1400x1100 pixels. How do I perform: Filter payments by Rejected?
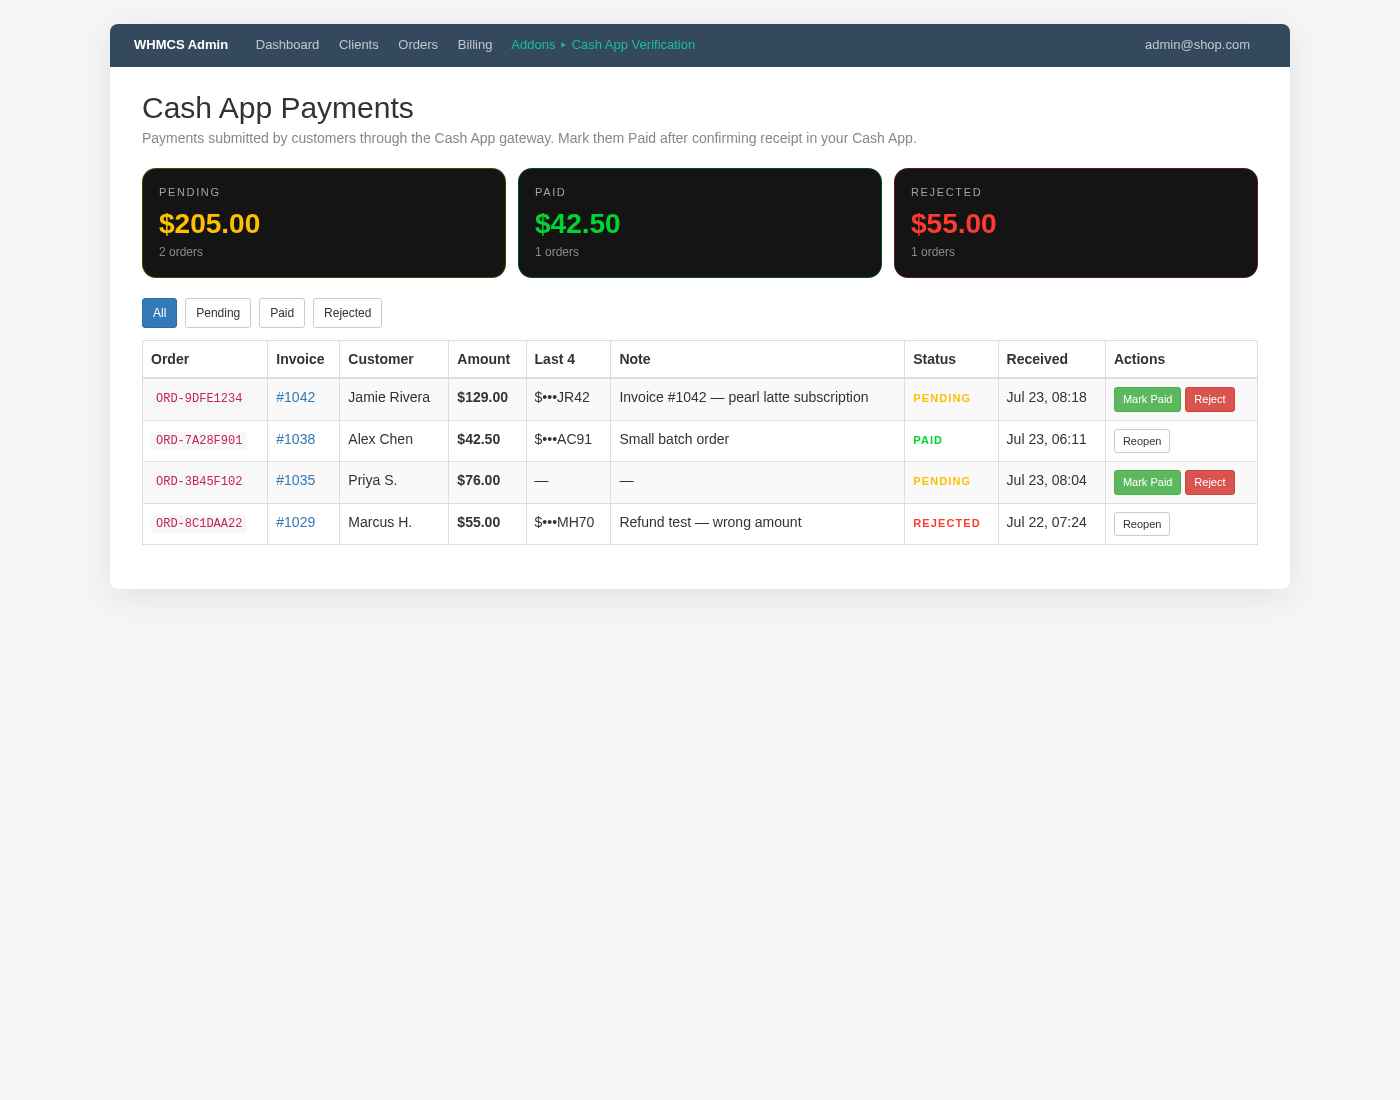coord(347,313)
